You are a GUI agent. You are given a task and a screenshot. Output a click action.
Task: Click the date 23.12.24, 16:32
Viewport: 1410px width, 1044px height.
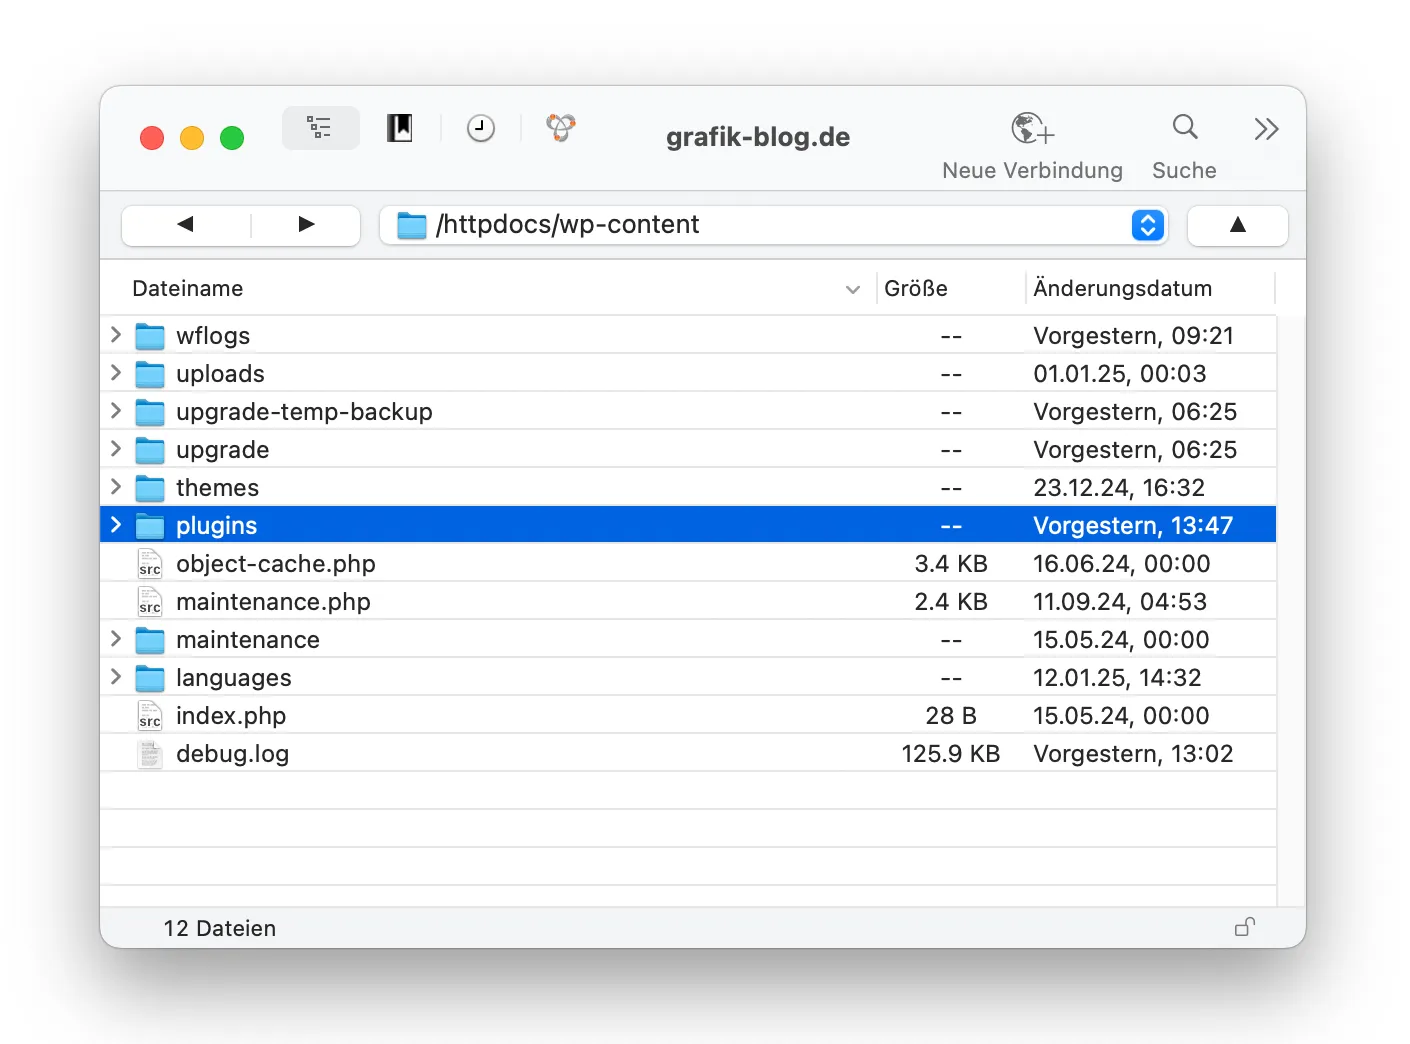[1119, 488]
